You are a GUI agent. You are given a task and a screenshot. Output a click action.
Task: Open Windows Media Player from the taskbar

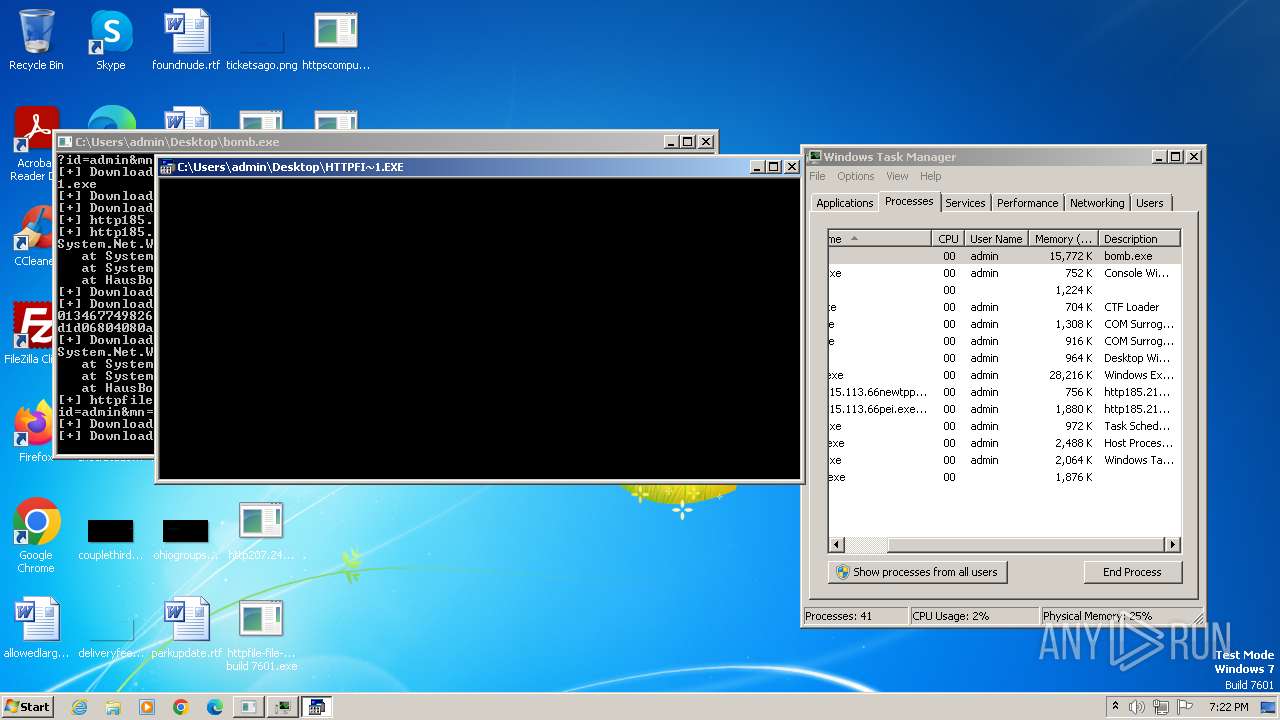(147, 707)
